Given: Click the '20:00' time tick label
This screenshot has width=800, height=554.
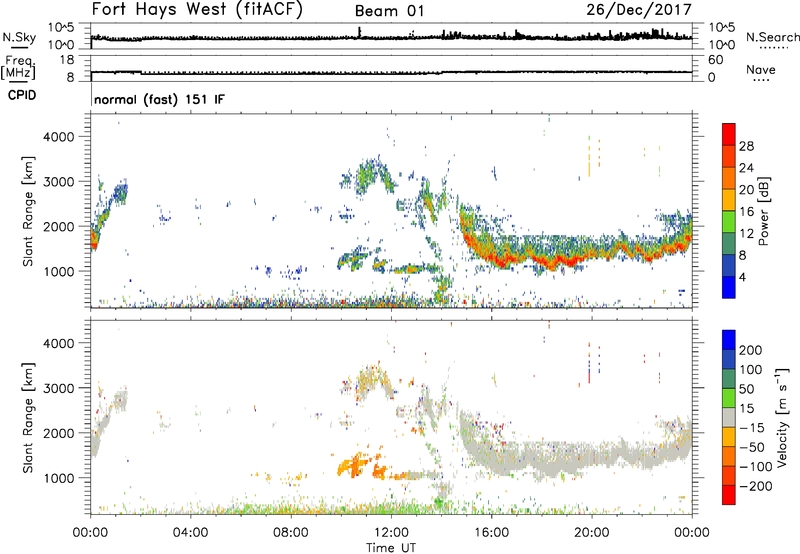Looking at the screenshot, I should pos(591,533).
